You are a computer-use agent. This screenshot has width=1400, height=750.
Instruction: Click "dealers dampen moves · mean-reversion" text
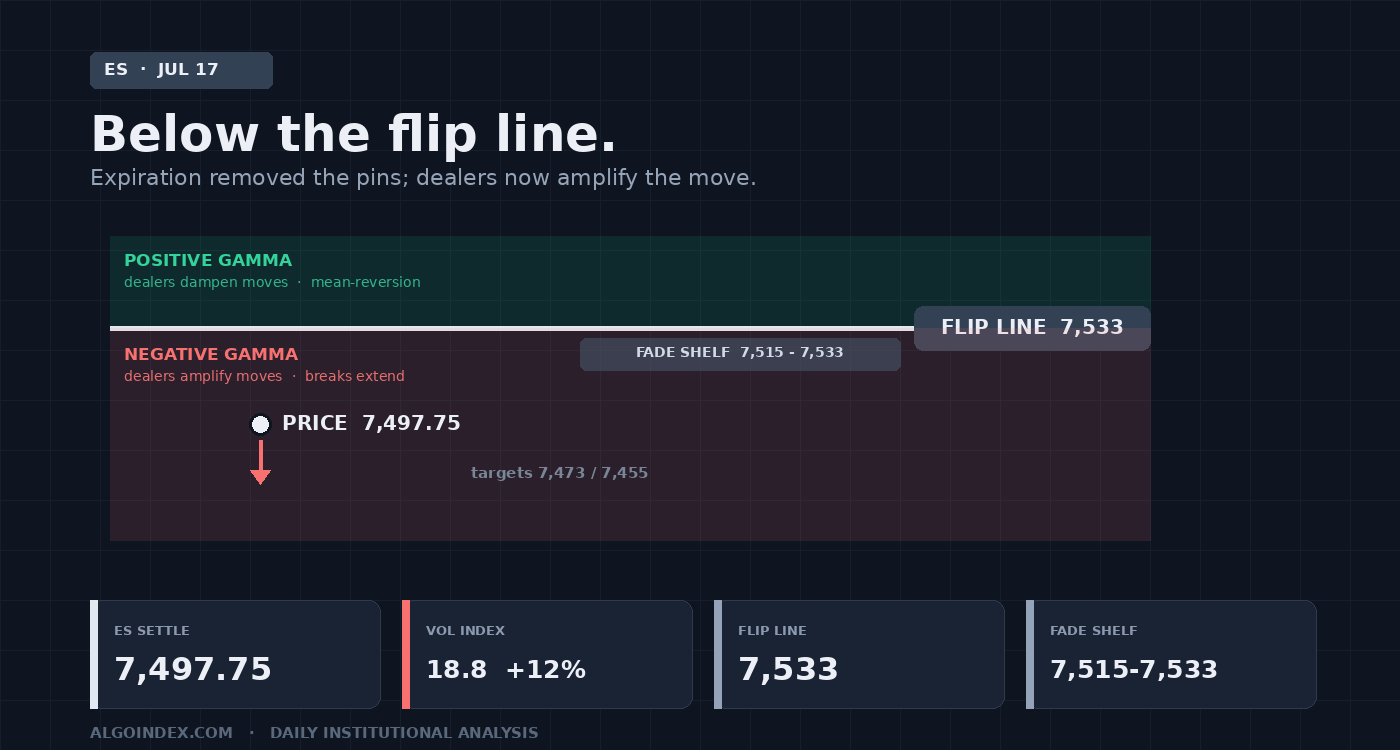point(272,282)
